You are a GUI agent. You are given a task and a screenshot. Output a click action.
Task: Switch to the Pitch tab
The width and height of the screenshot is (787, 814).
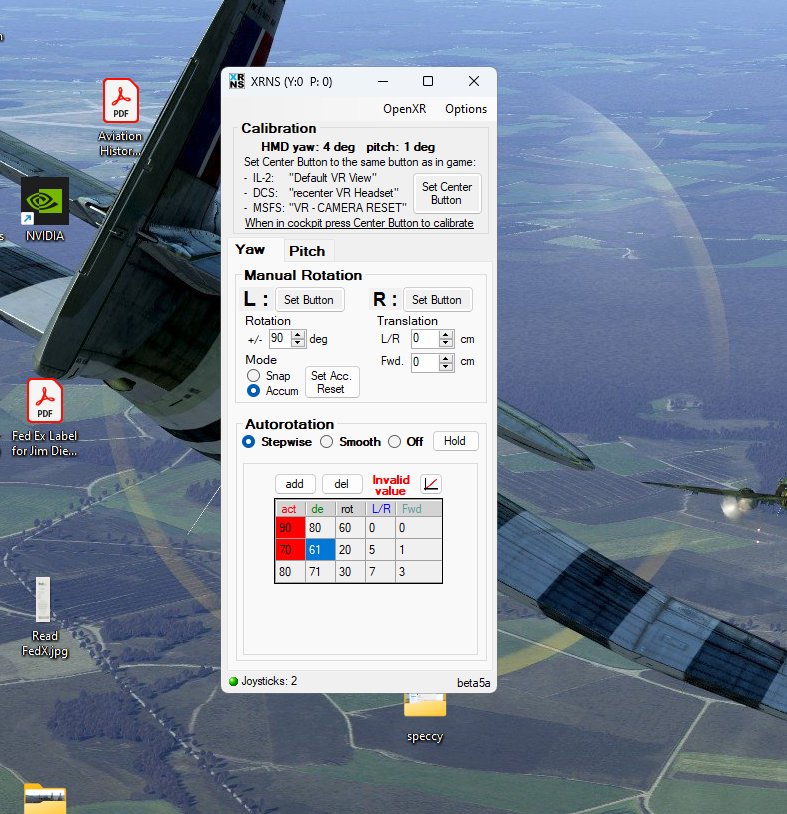pos(307,251)
